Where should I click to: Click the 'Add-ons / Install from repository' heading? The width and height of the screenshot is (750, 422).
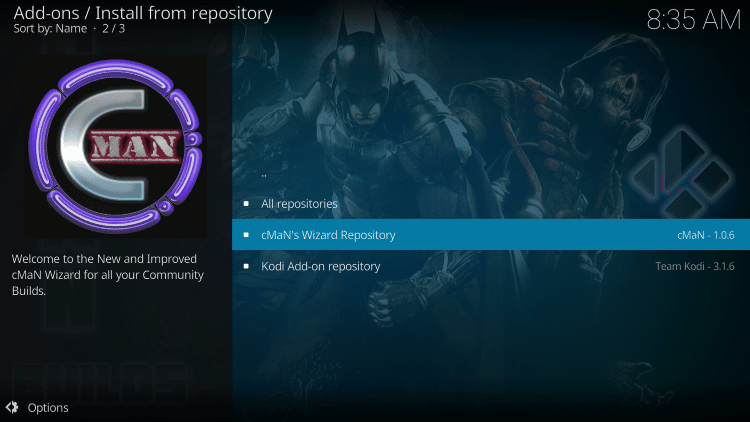click(142, 13)
